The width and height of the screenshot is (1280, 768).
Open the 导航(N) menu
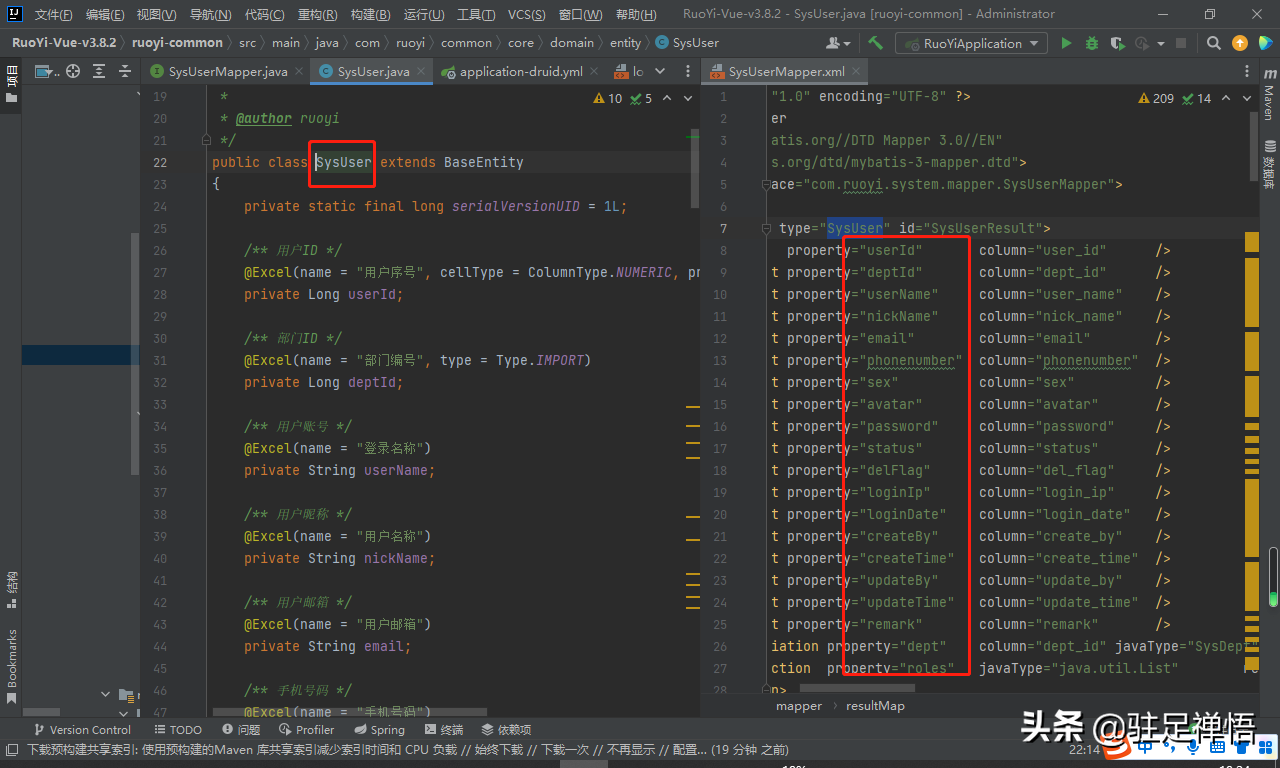coord(210,14)
